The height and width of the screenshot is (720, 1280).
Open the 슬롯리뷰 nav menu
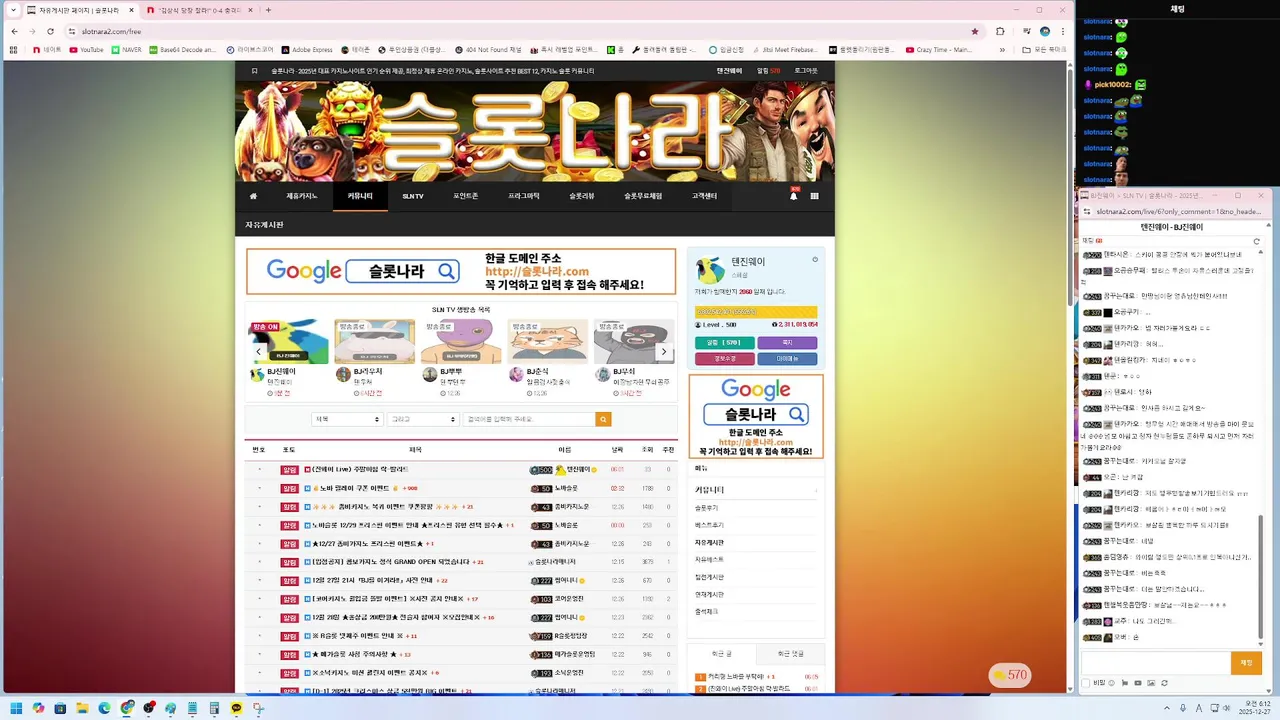click(582, 196)
